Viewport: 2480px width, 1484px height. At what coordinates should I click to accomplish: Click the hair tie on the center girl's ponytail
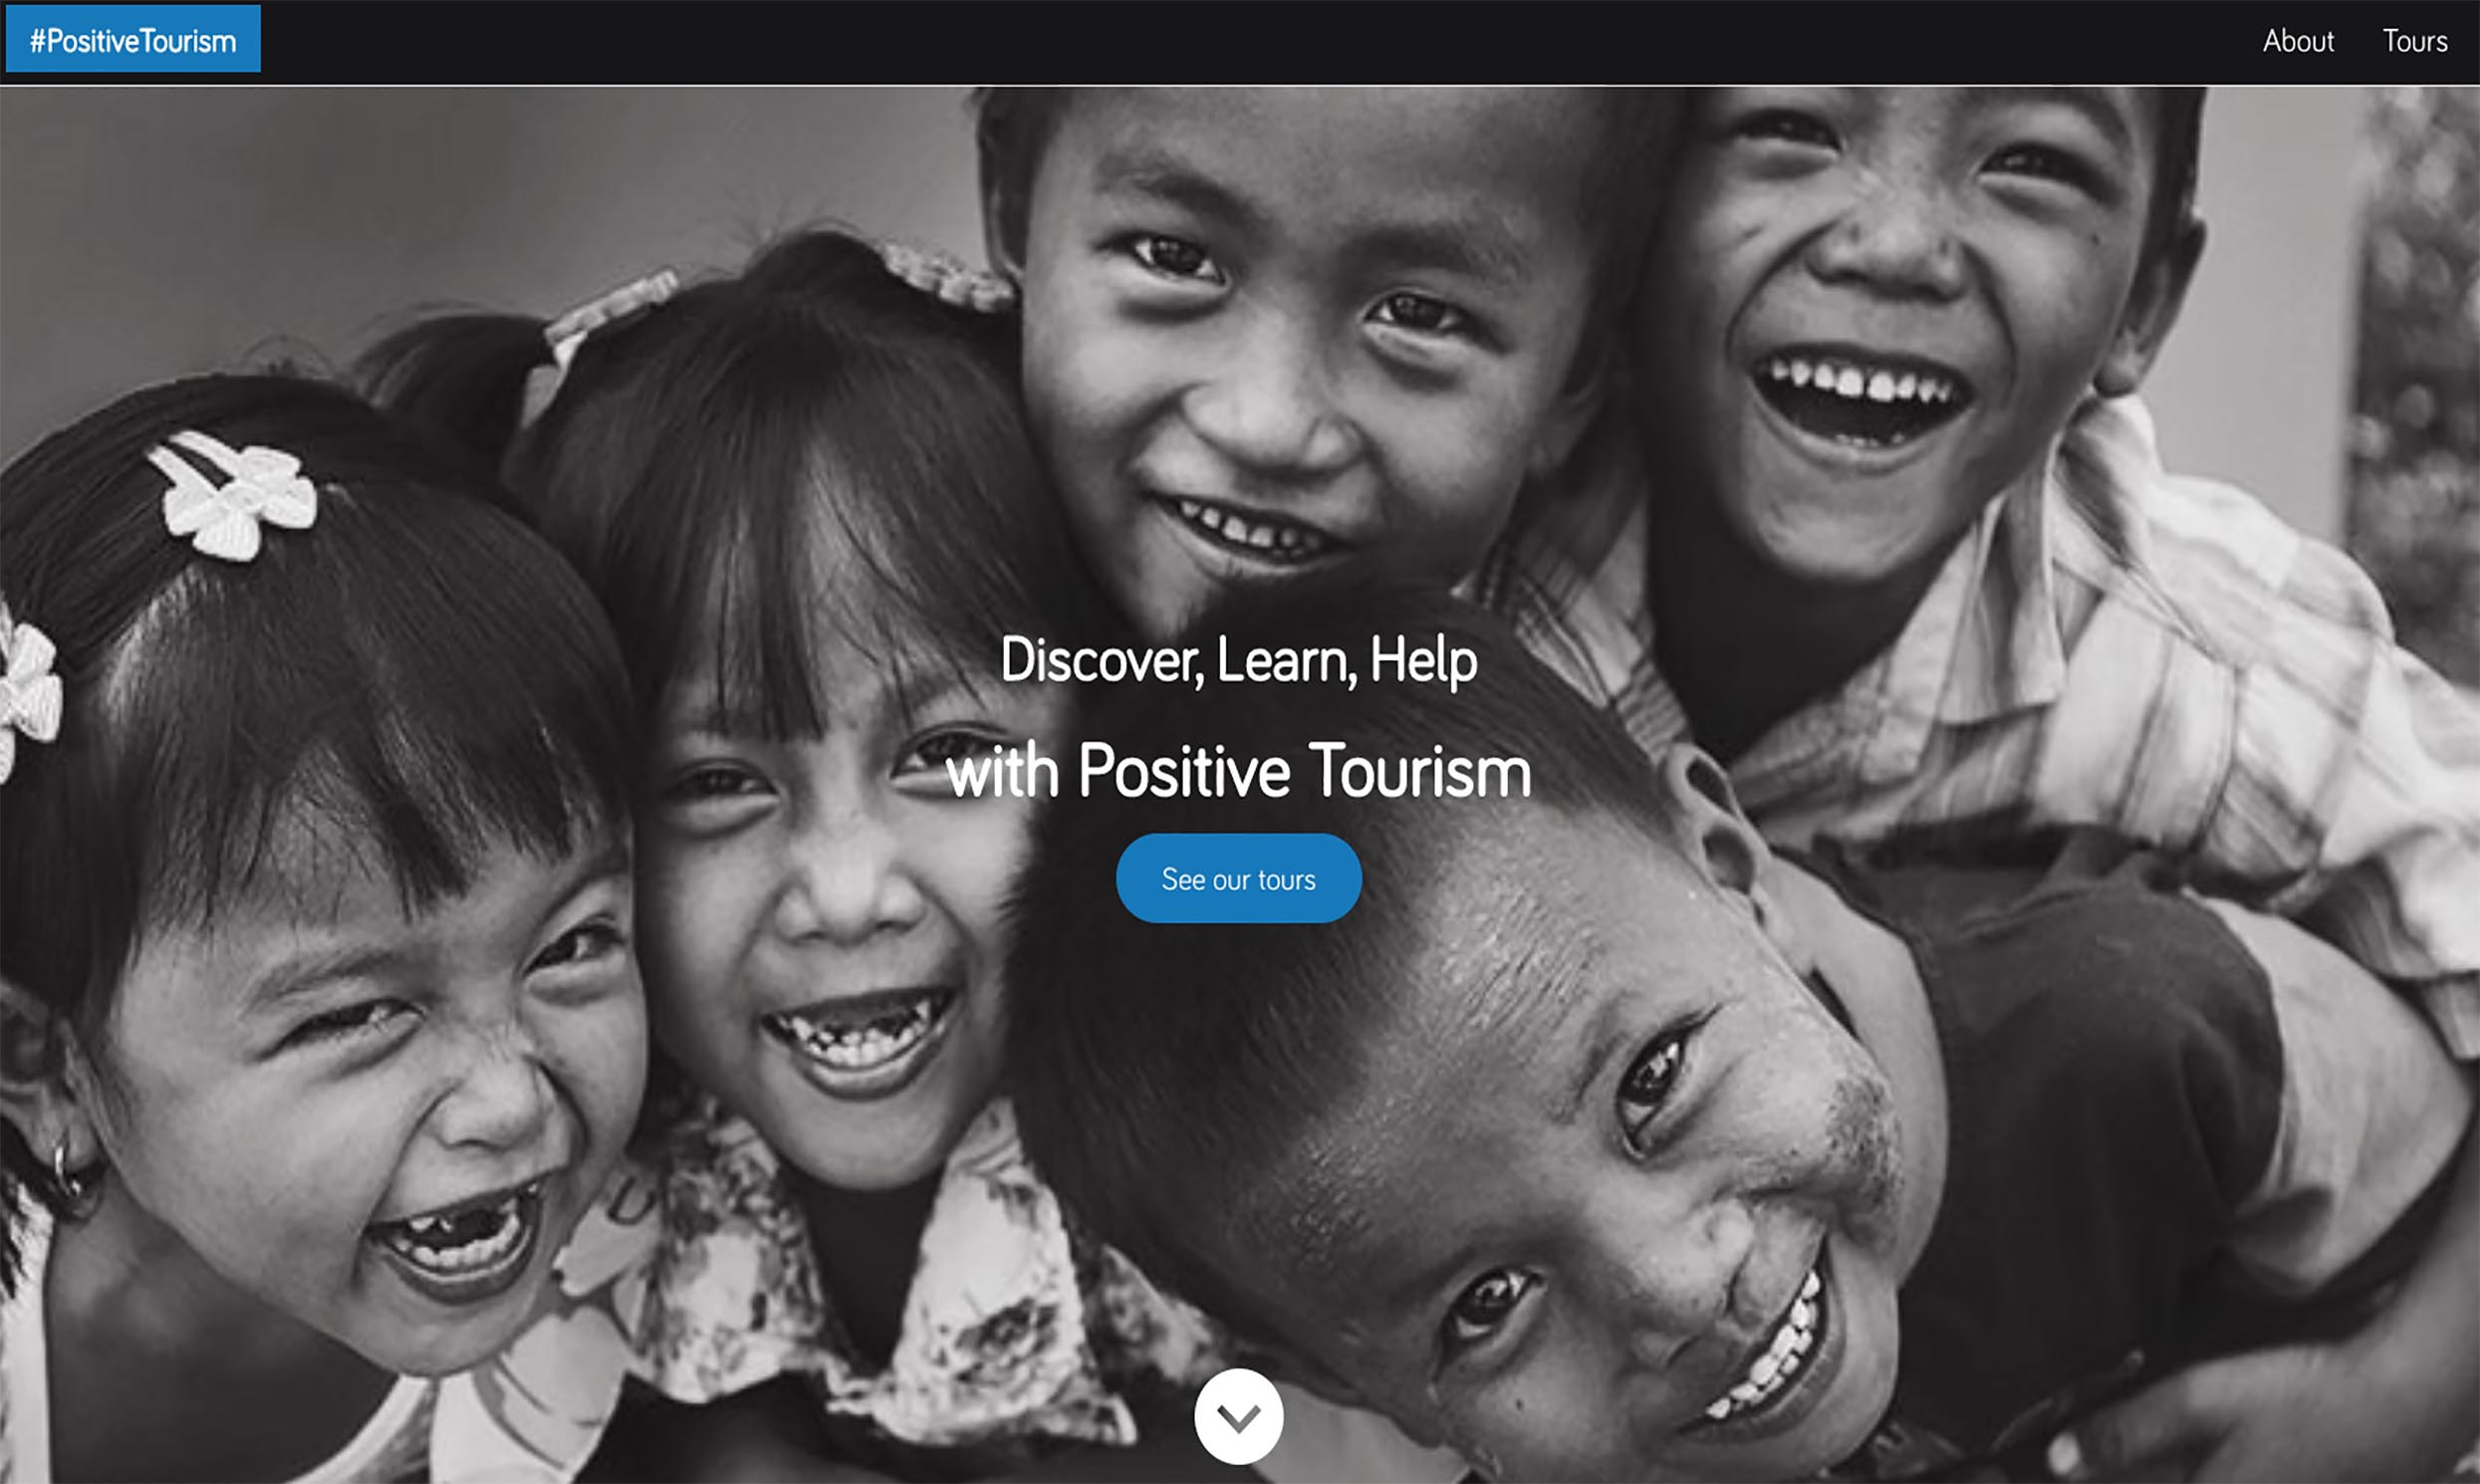[x=610, y=305]
